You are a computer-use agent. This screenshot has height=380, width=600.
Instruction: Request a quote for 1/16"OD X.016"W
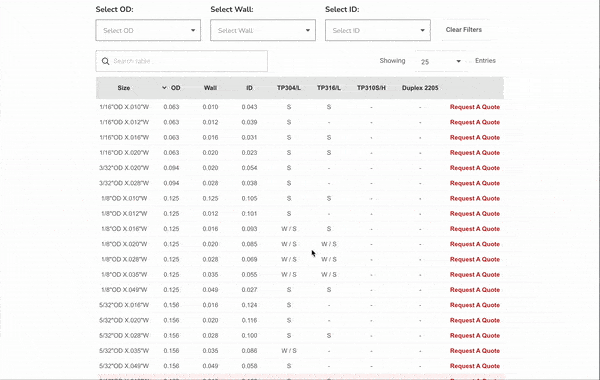(474, 137)
